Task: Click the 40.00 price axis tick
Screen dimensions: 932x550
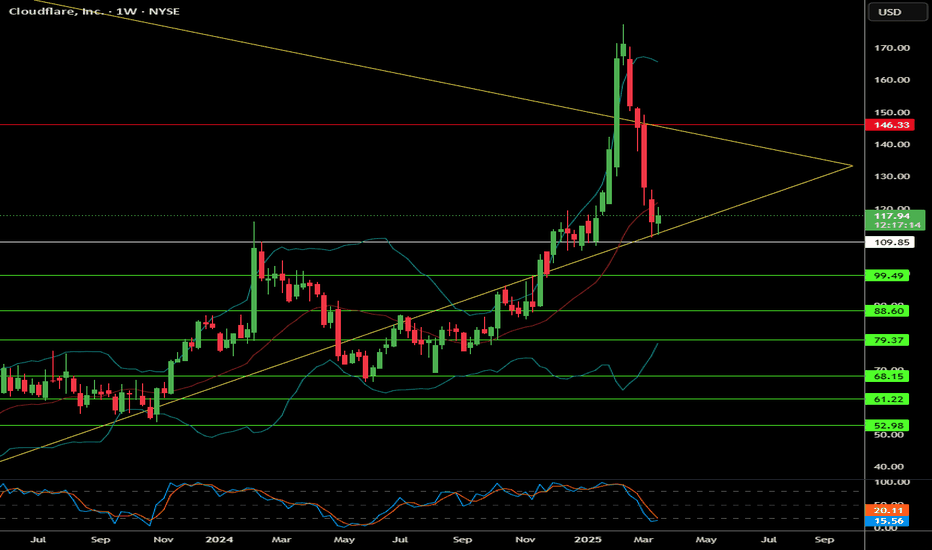Action: [889, 467]
